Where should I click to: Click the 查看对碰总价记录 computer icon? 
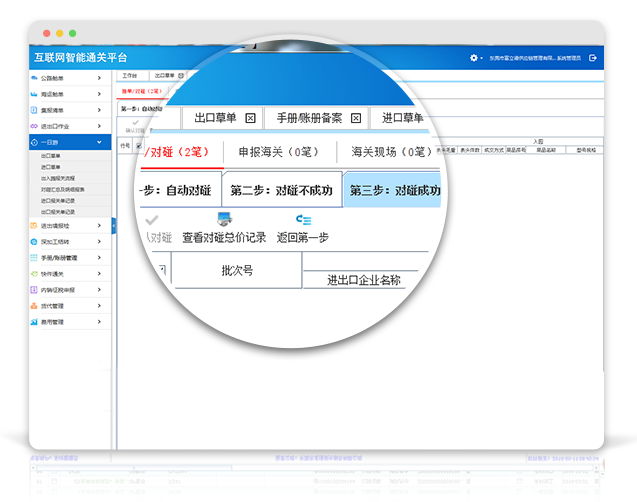coord(223,220)
